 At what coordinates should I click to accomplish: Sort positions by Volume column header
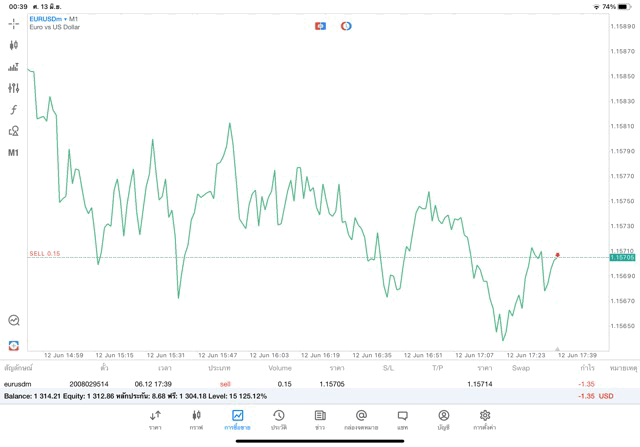click(280, 368)
